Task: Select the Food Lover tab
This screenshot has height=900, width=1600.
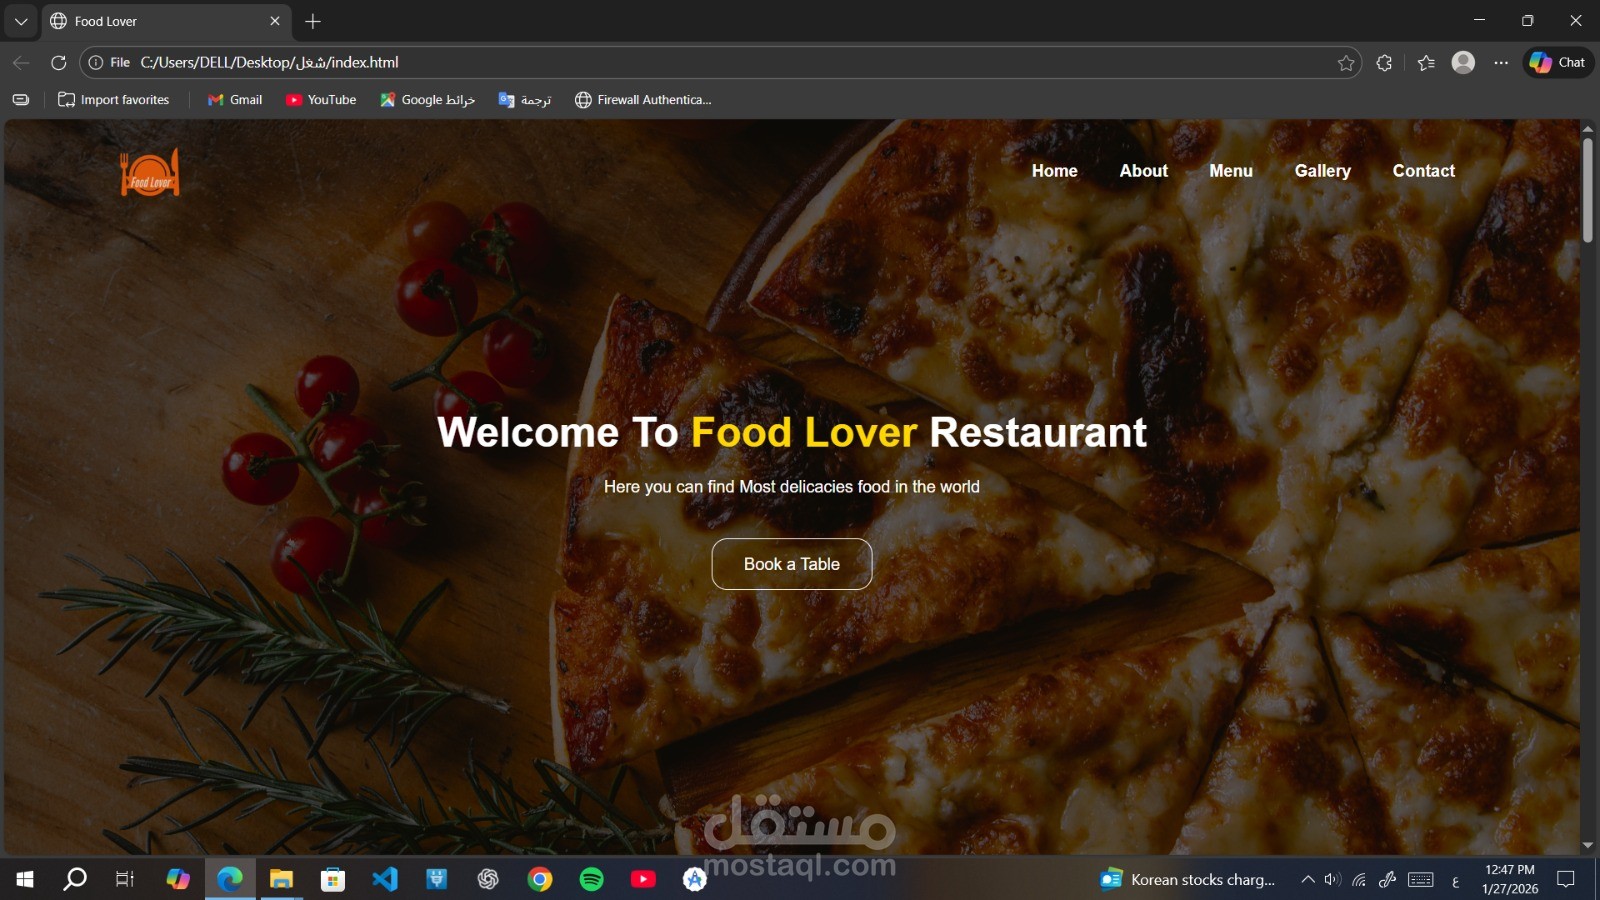Action: point(166,21)
